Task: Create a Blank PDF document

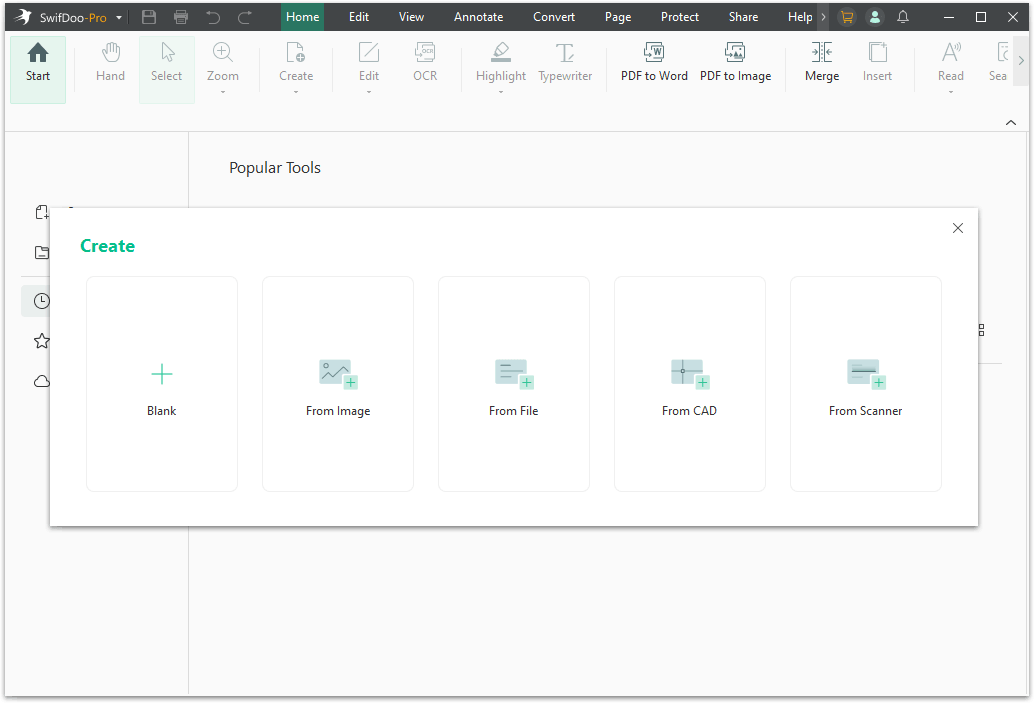Action: click(x=161, y=384)
